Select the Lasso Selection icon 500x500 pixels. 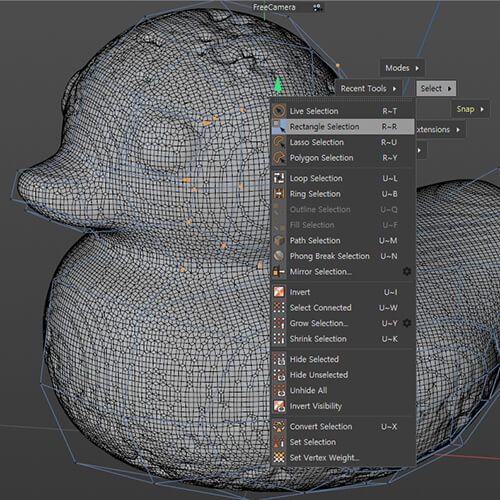[279, 142]
